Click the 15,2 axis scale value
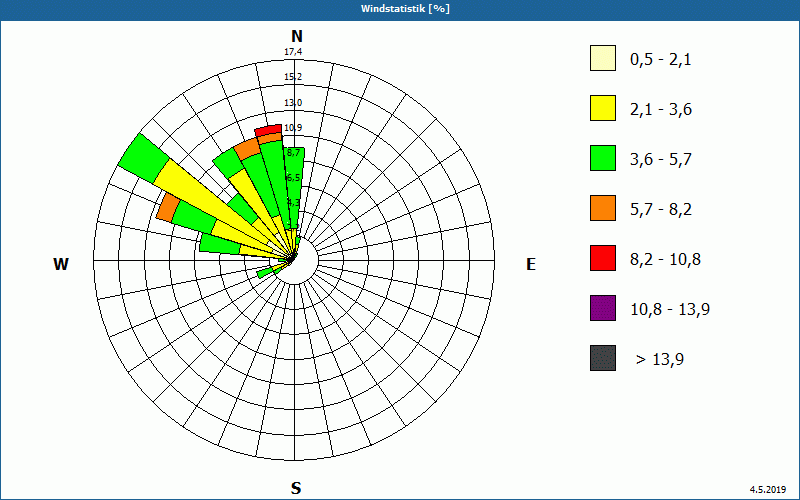Screen dimensions: 800x500 293,77
